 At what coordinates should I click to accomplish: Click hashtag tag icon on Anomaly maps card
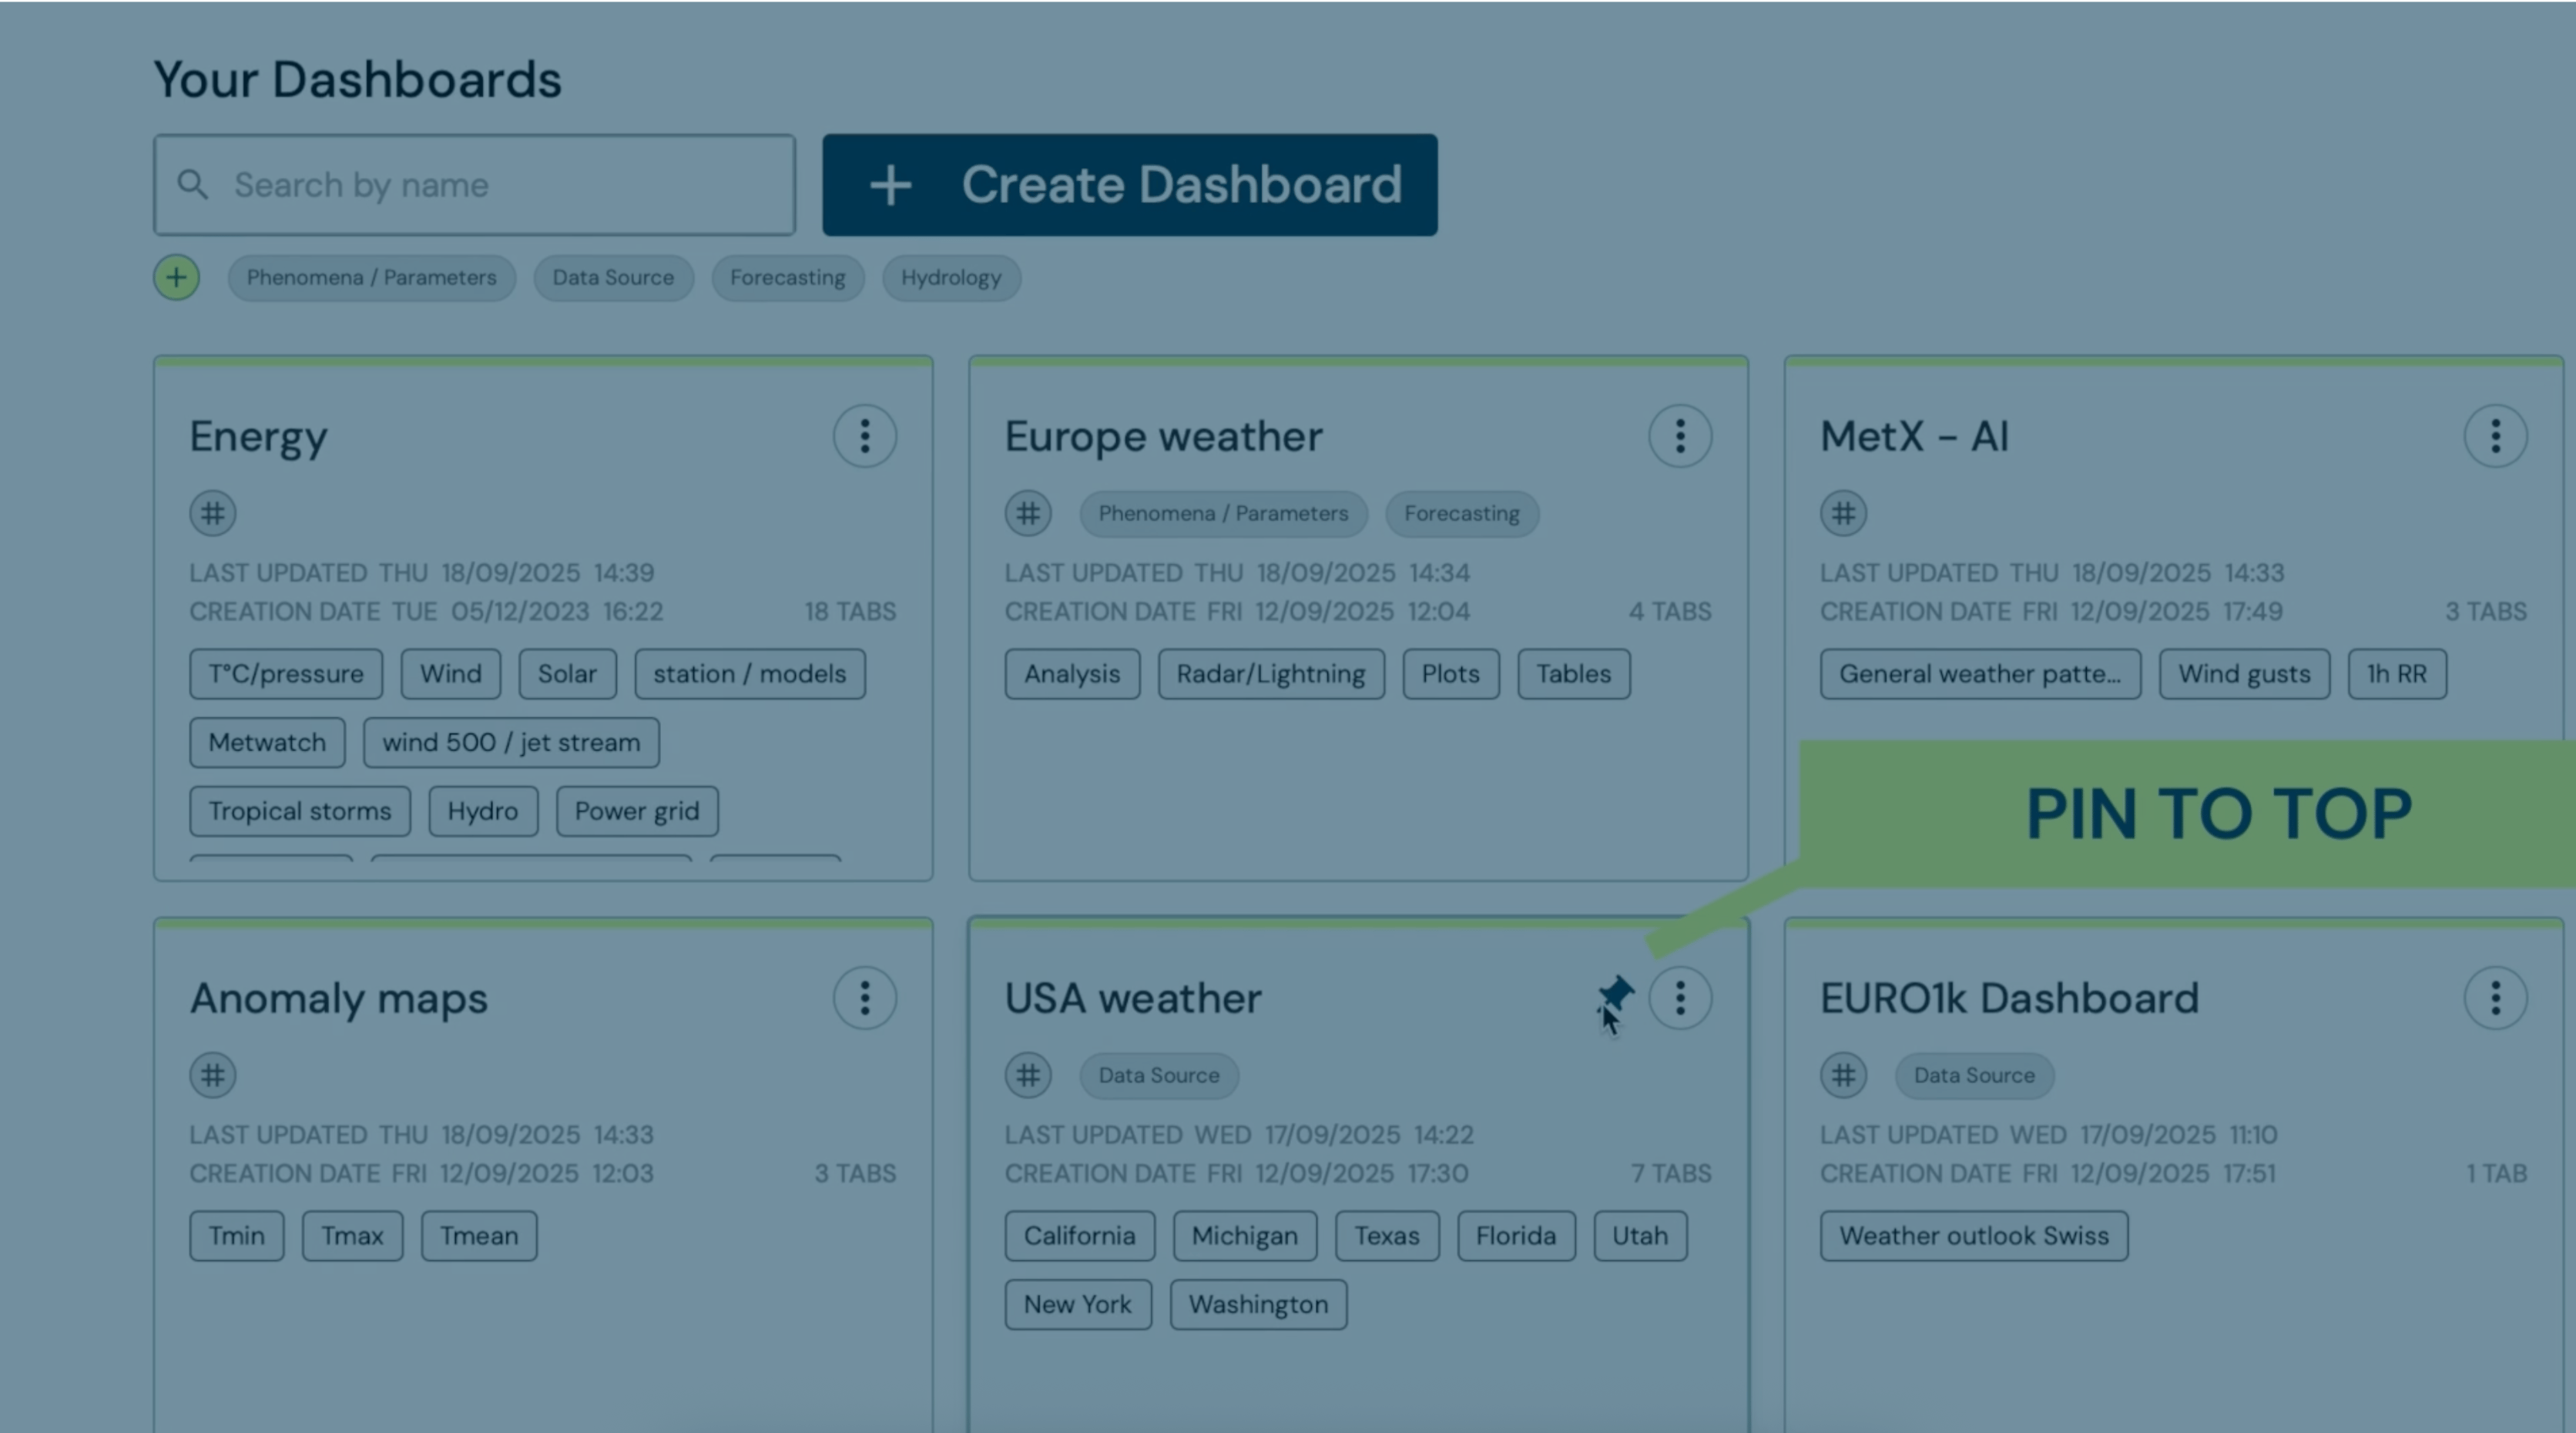click(212, 1076)
